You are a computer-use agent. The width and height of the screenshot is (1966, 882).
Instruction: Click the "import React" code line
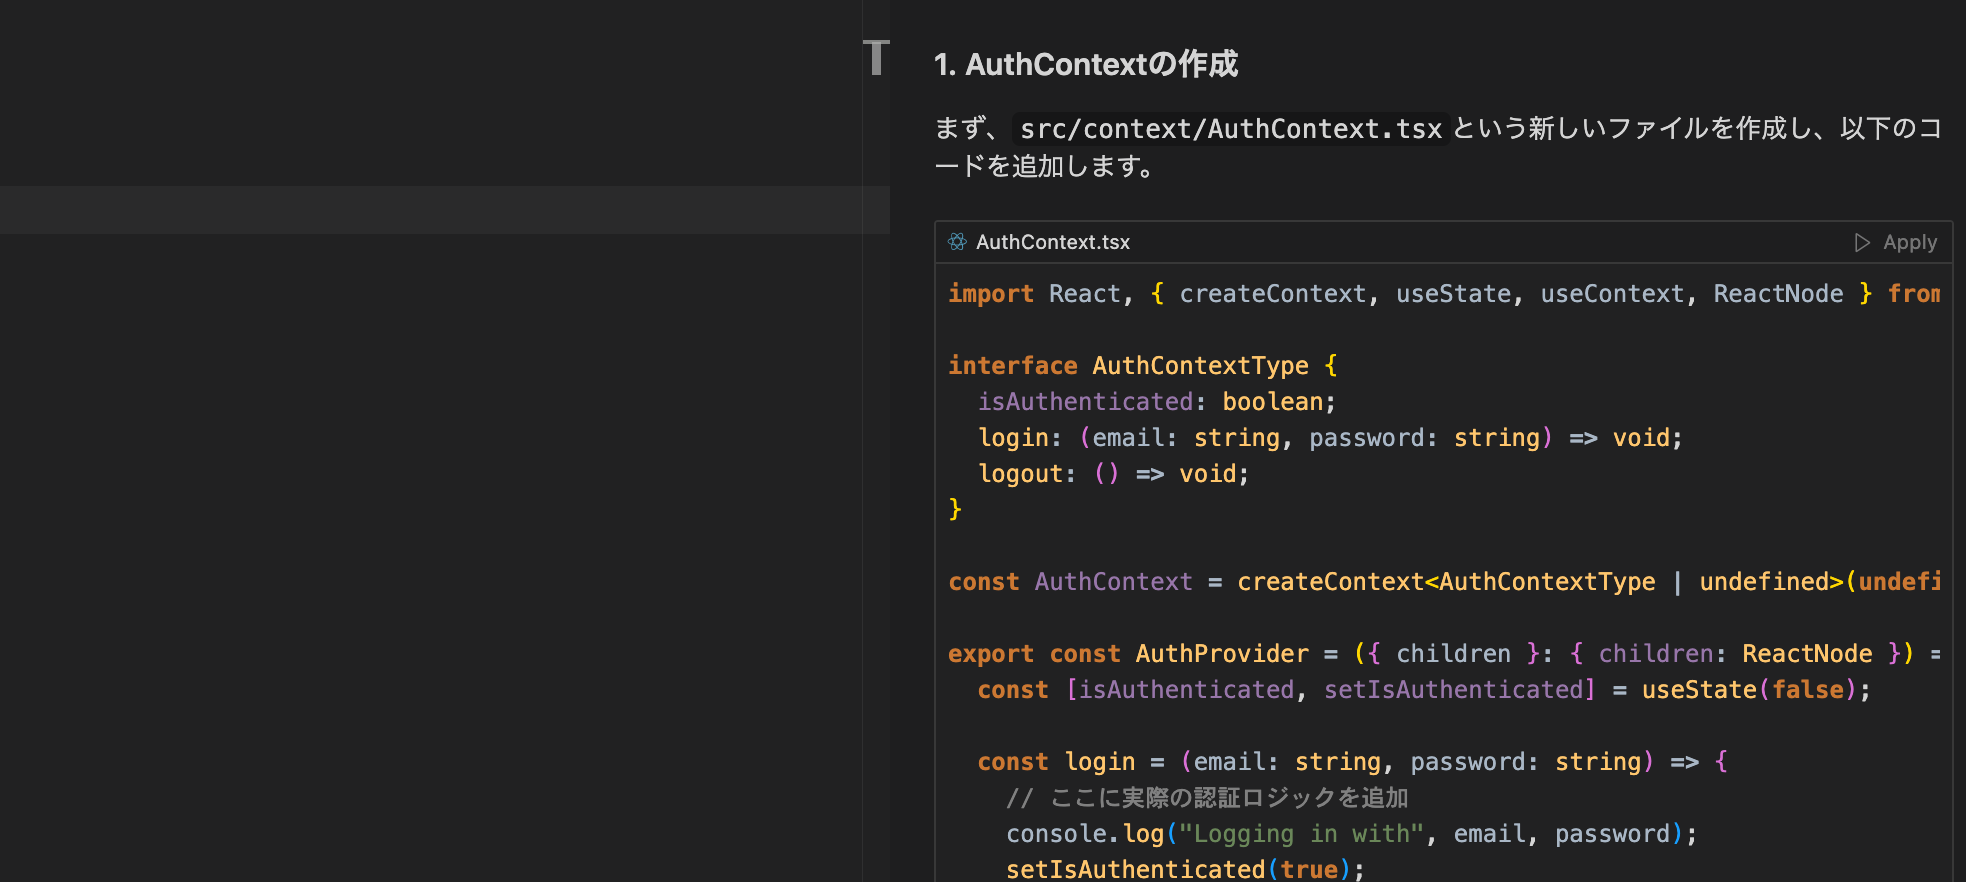1444,294
